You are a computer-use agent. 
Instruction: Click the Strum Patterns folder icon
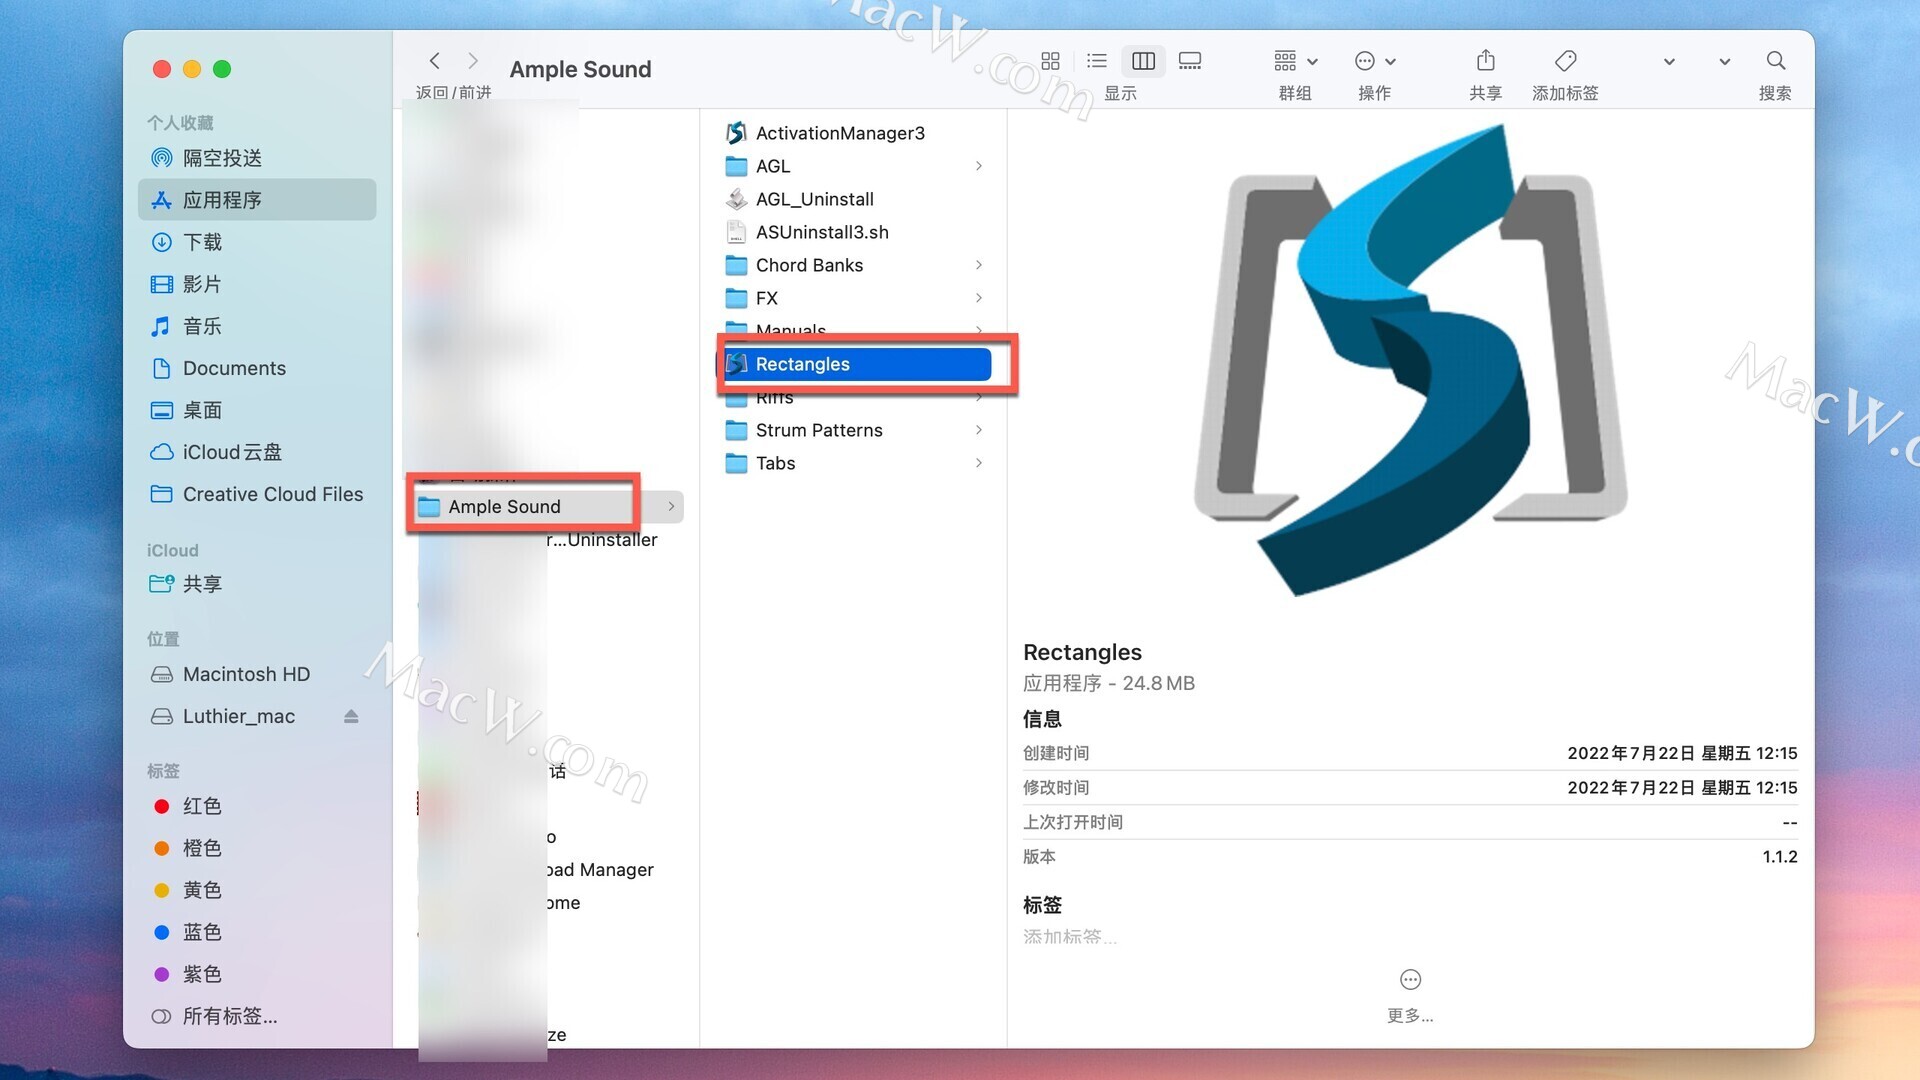[737, 430]
